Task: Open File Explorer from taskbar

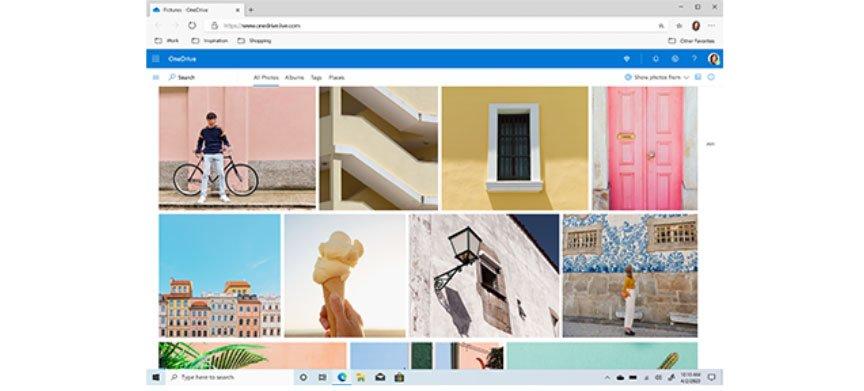Action: (361, 377)
